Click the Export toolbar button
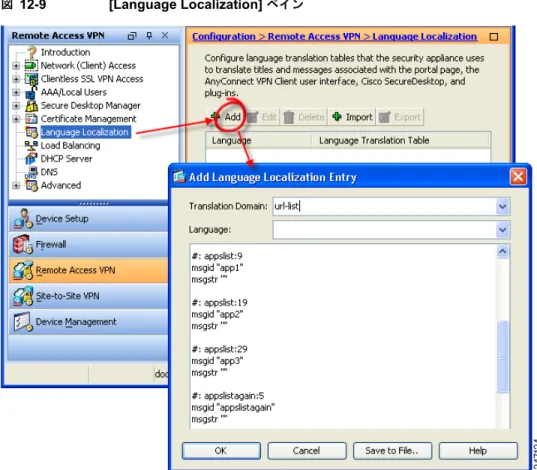 pyautogui.click(x=400, y=117)
